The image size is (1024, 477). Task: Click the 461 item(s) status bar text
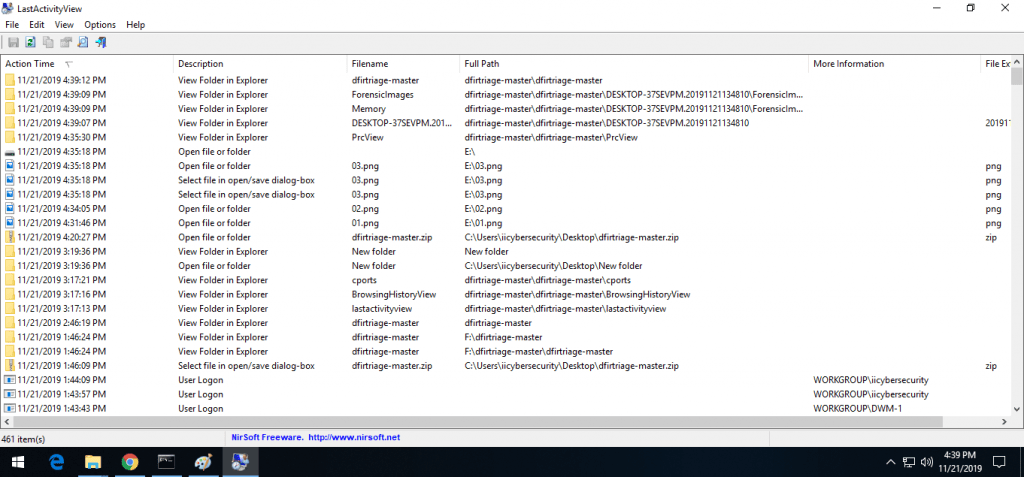24,439
